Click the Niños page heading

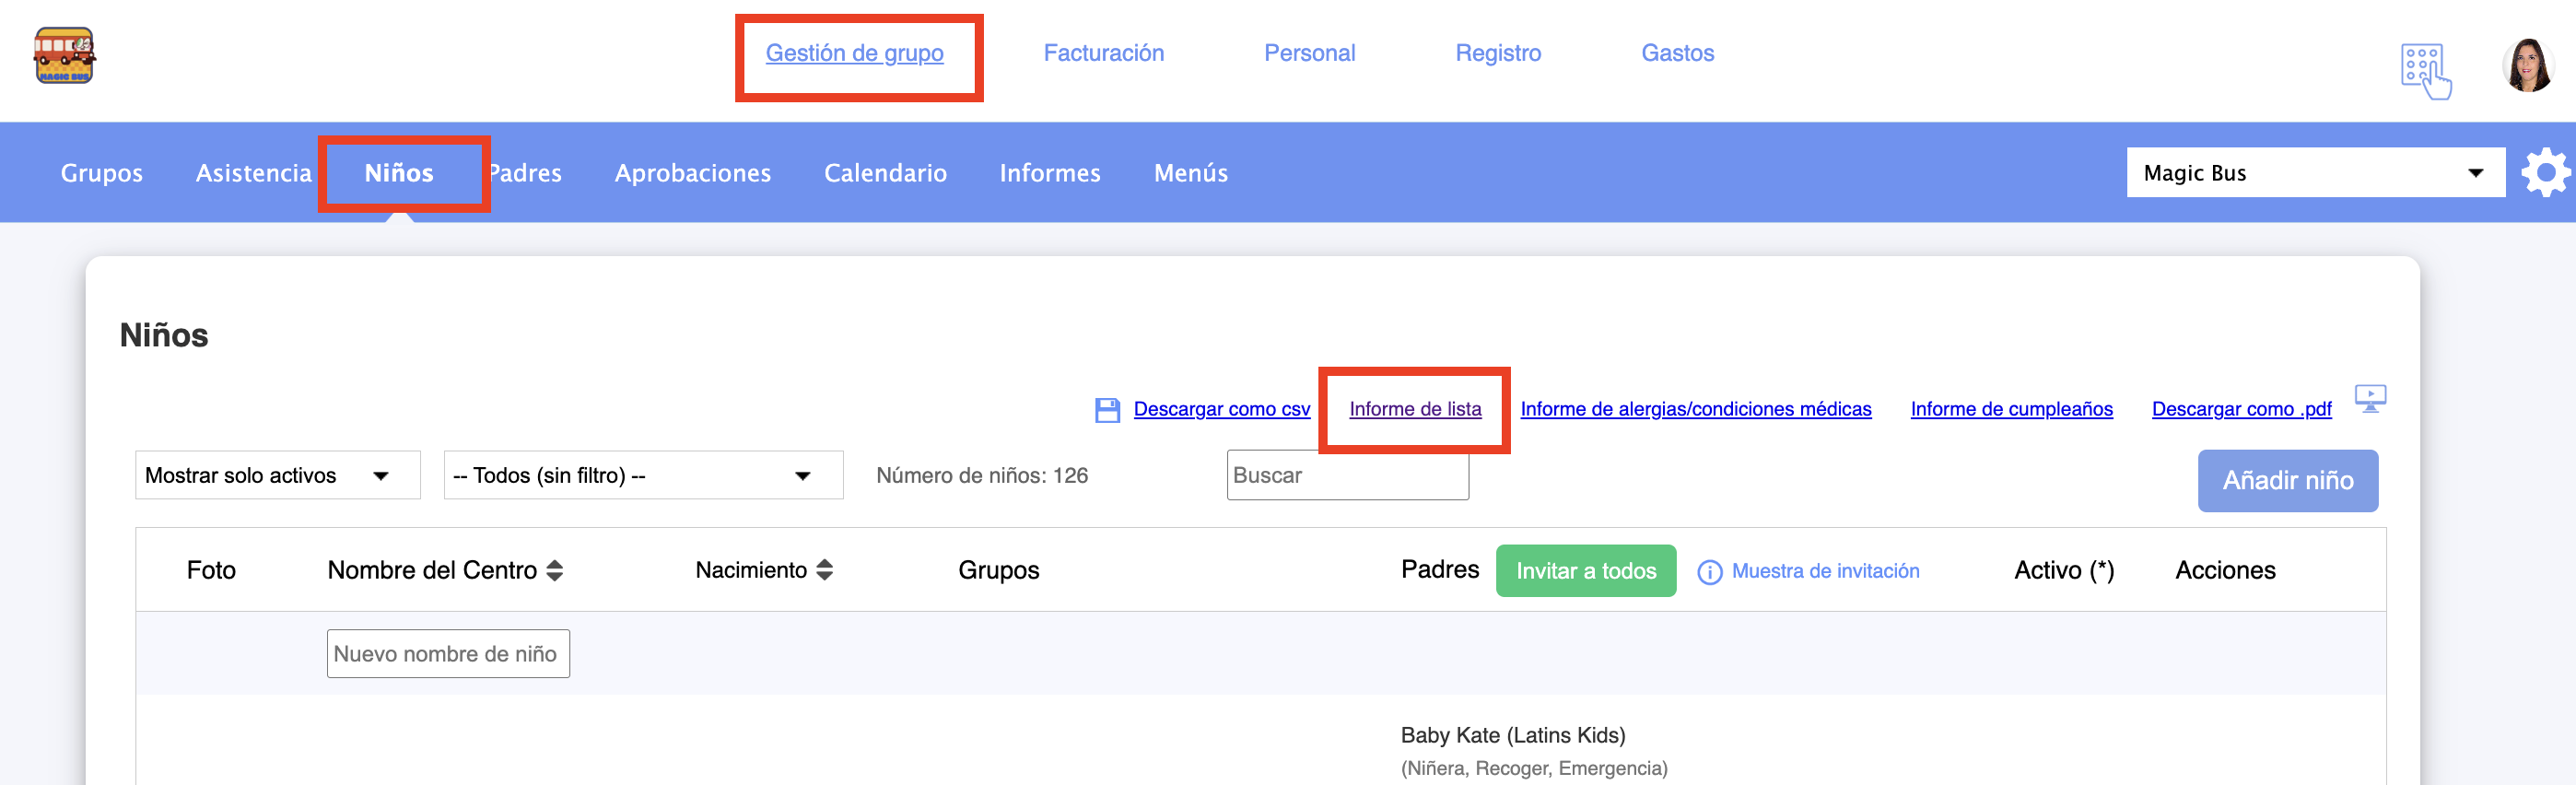164,335
